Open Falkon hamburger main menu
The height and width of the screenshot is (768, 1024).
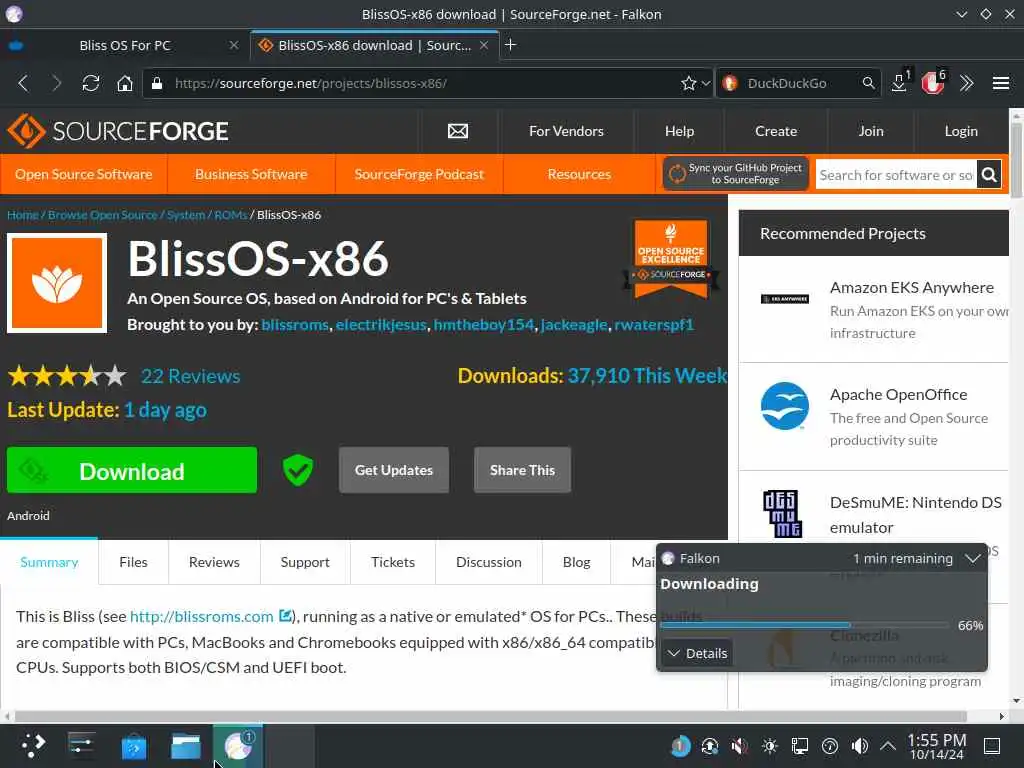coord(1000,83)
